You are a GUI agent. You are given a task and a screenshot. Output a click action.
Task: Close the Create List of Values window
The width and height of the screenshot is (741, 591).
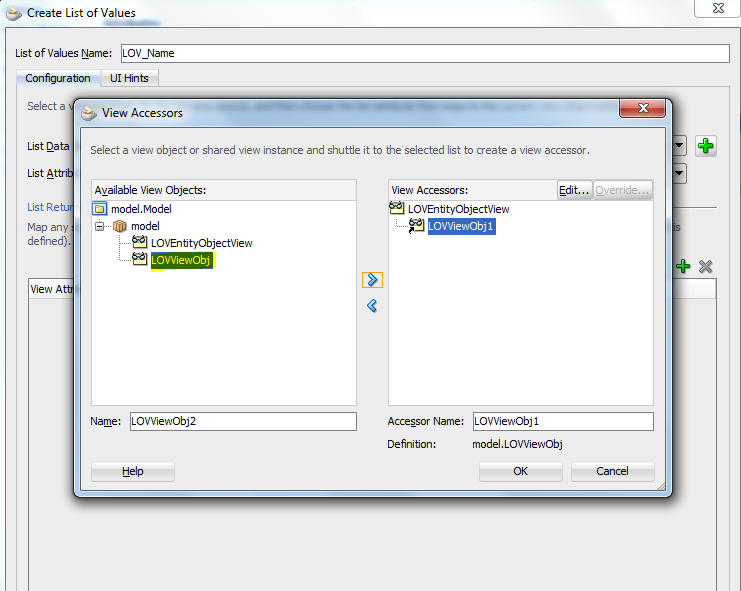click(x=718, y=8)
